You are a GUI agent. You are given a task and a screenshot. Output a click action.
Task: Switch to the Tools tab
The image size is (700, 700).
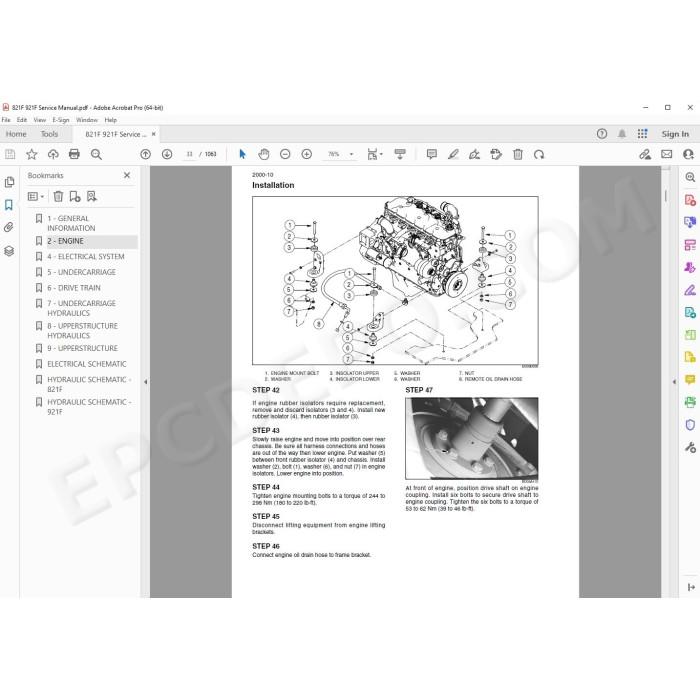tap(49, 134)
